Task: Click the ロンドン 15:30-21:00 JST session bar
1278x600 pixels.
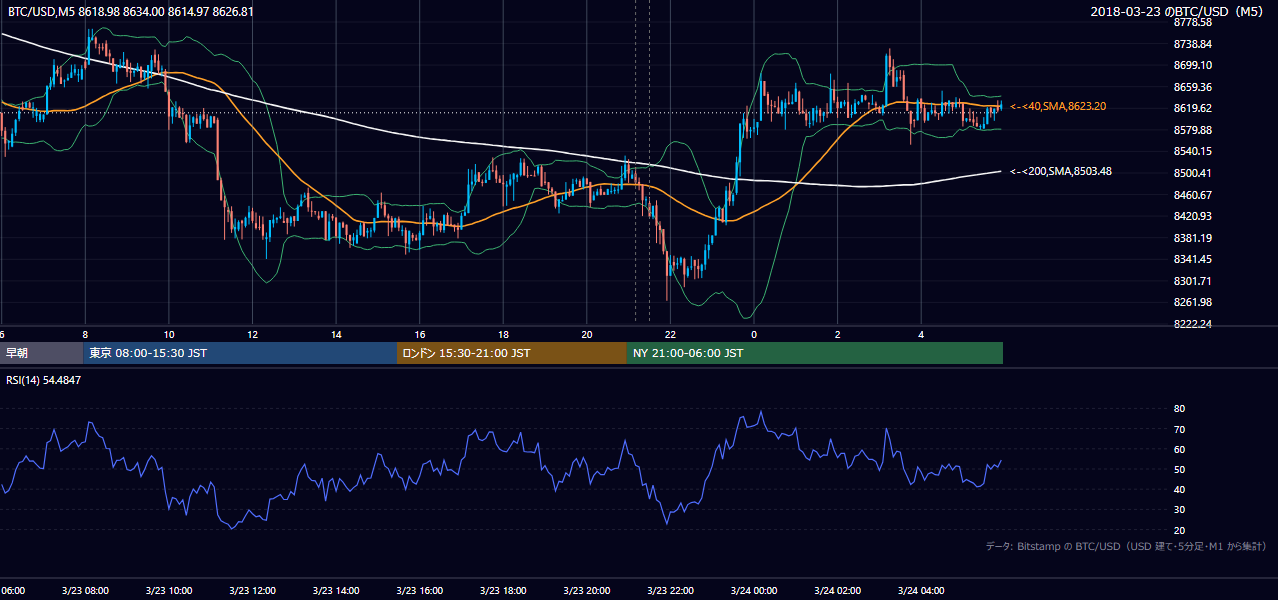Action: 511,353
